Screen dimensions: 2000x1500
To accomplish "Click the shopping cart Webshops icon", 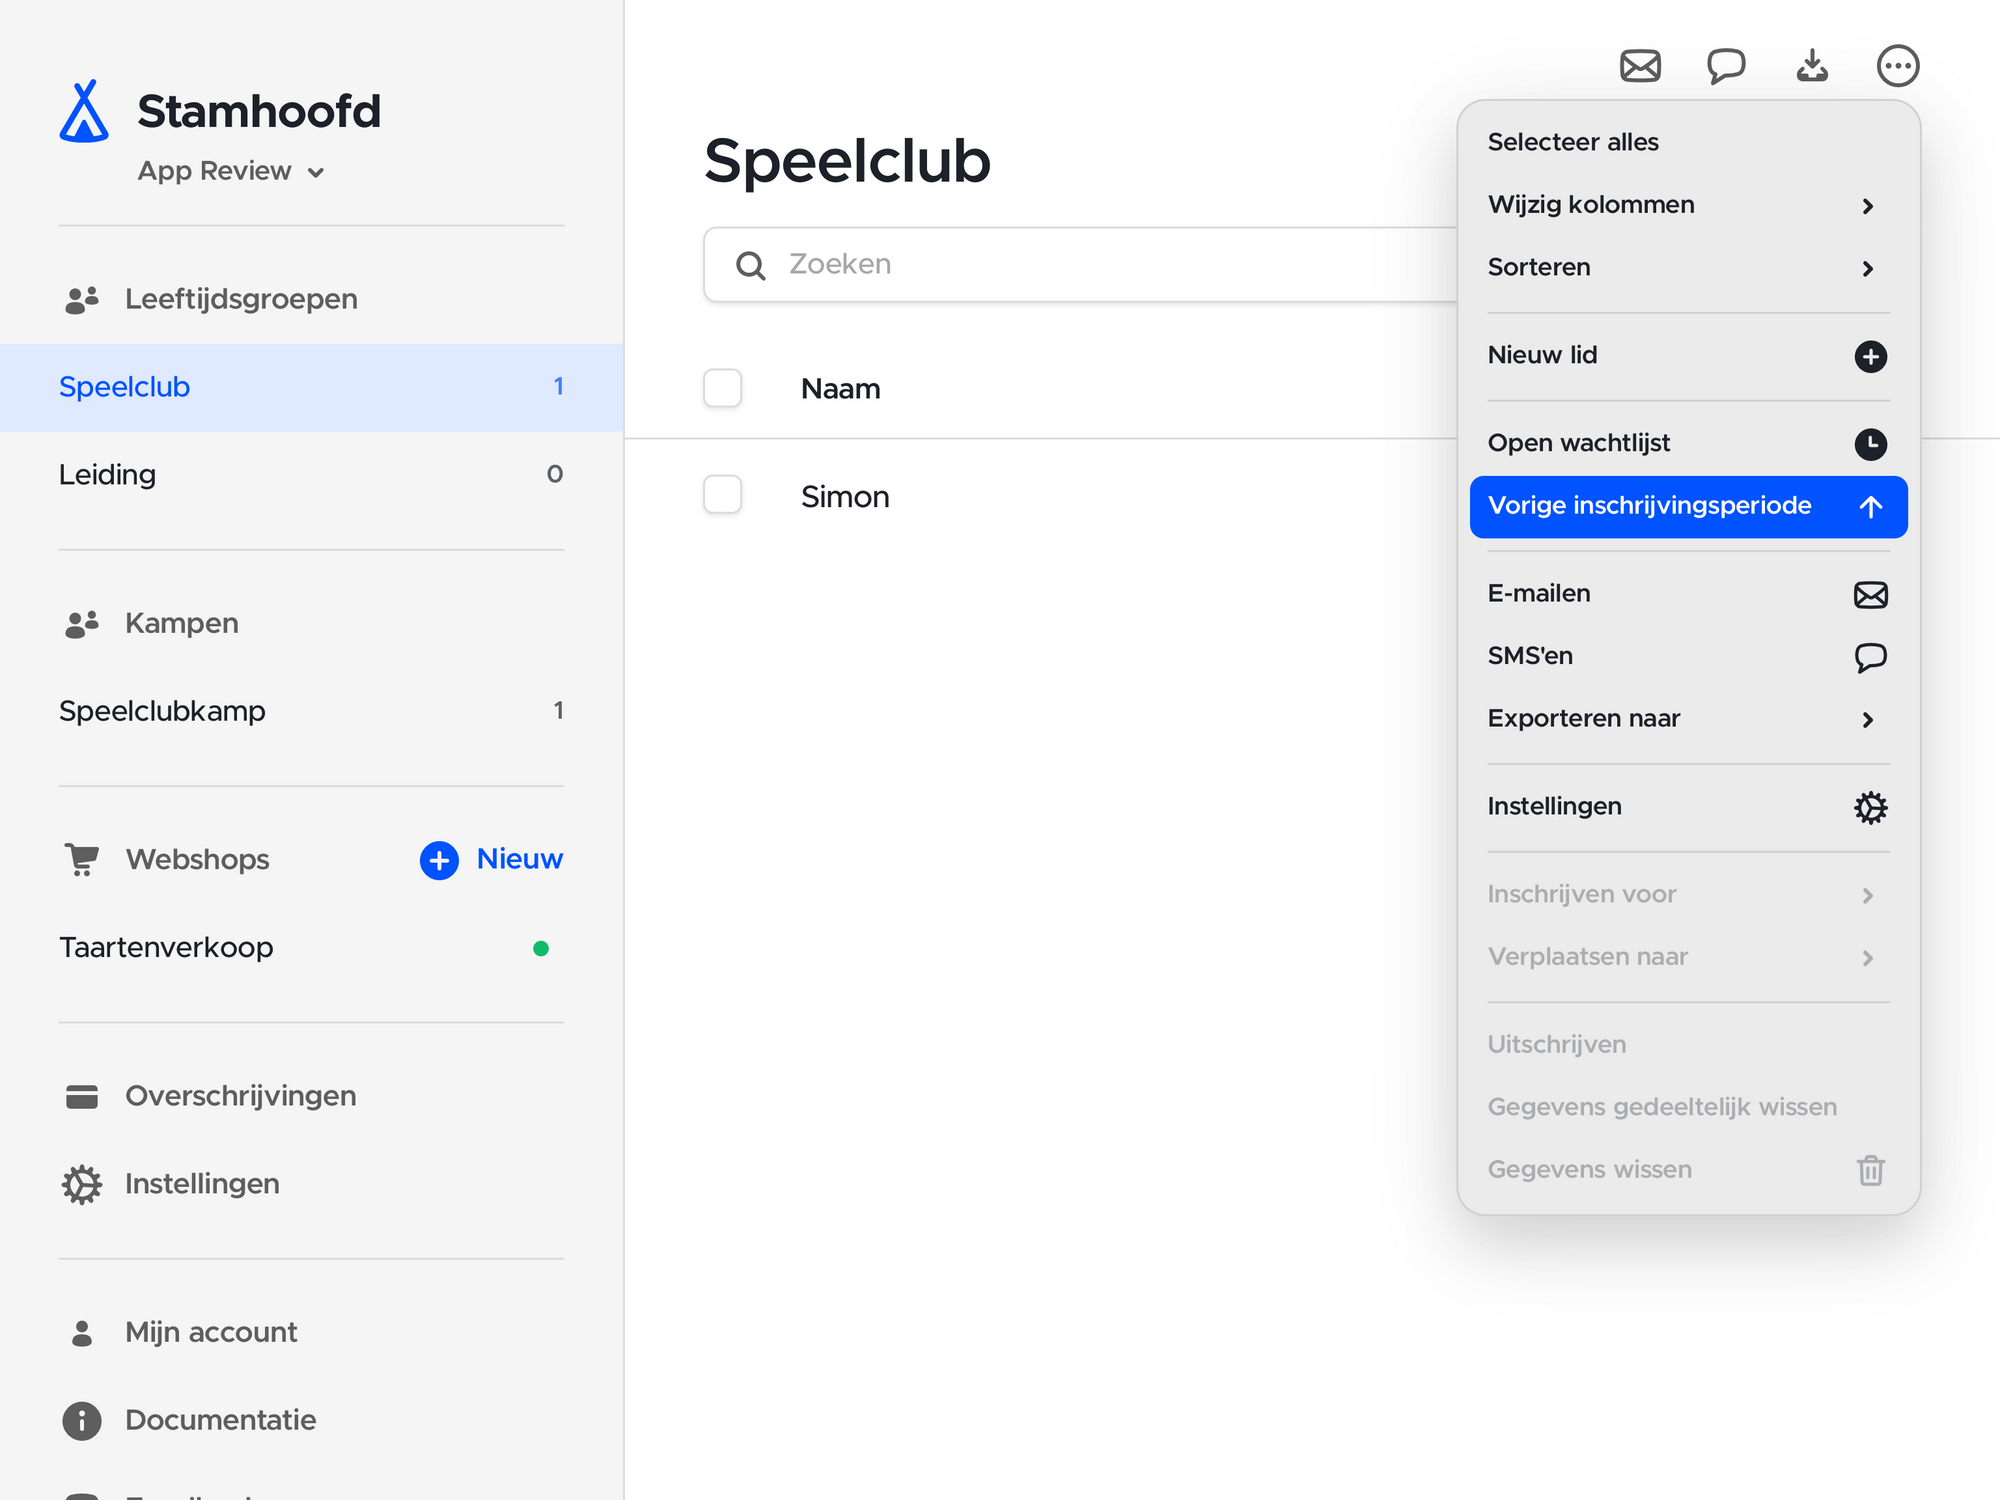I will tap(82, 860).
